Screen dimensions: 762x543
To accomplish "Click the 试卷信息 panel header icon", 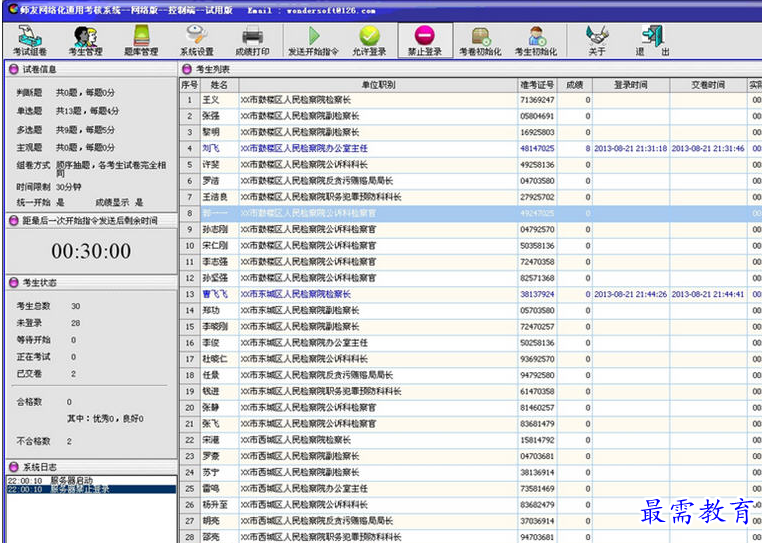I will (14, 69).
